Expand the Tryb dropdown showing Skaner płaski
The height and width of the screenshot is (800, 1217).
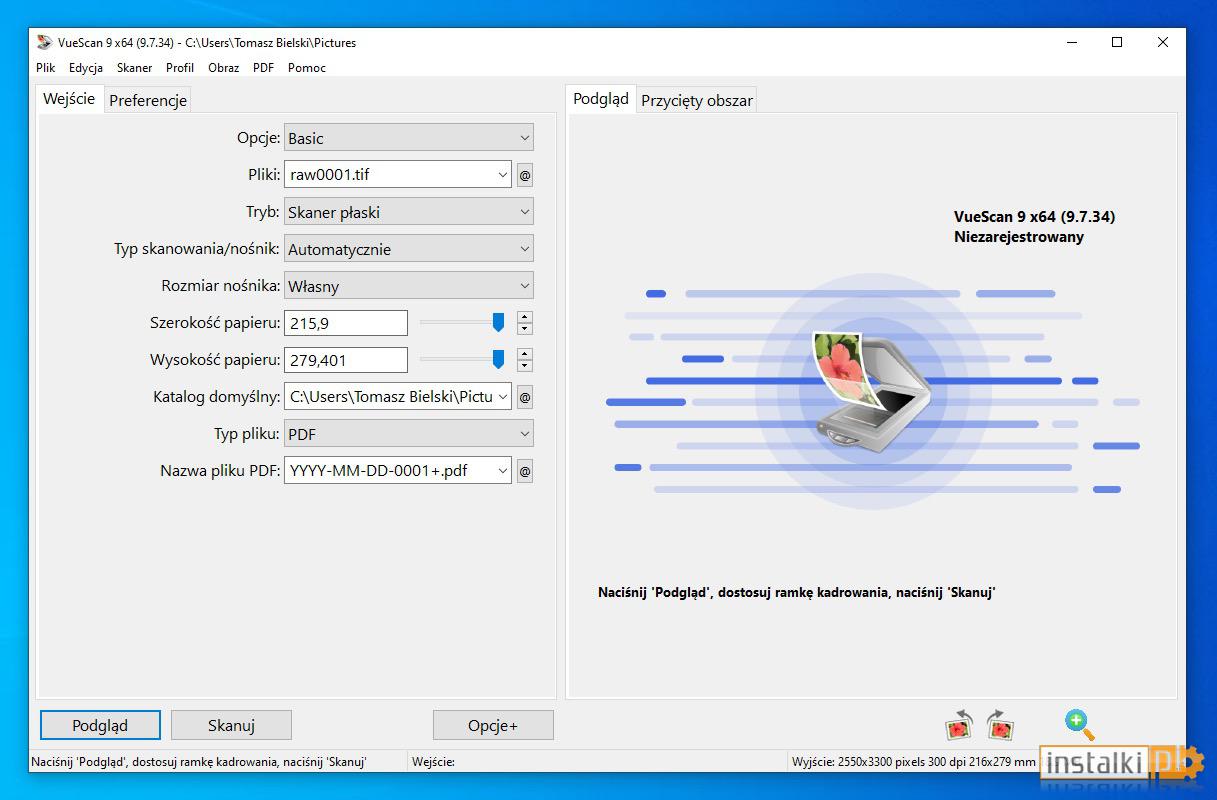(409, 212)
